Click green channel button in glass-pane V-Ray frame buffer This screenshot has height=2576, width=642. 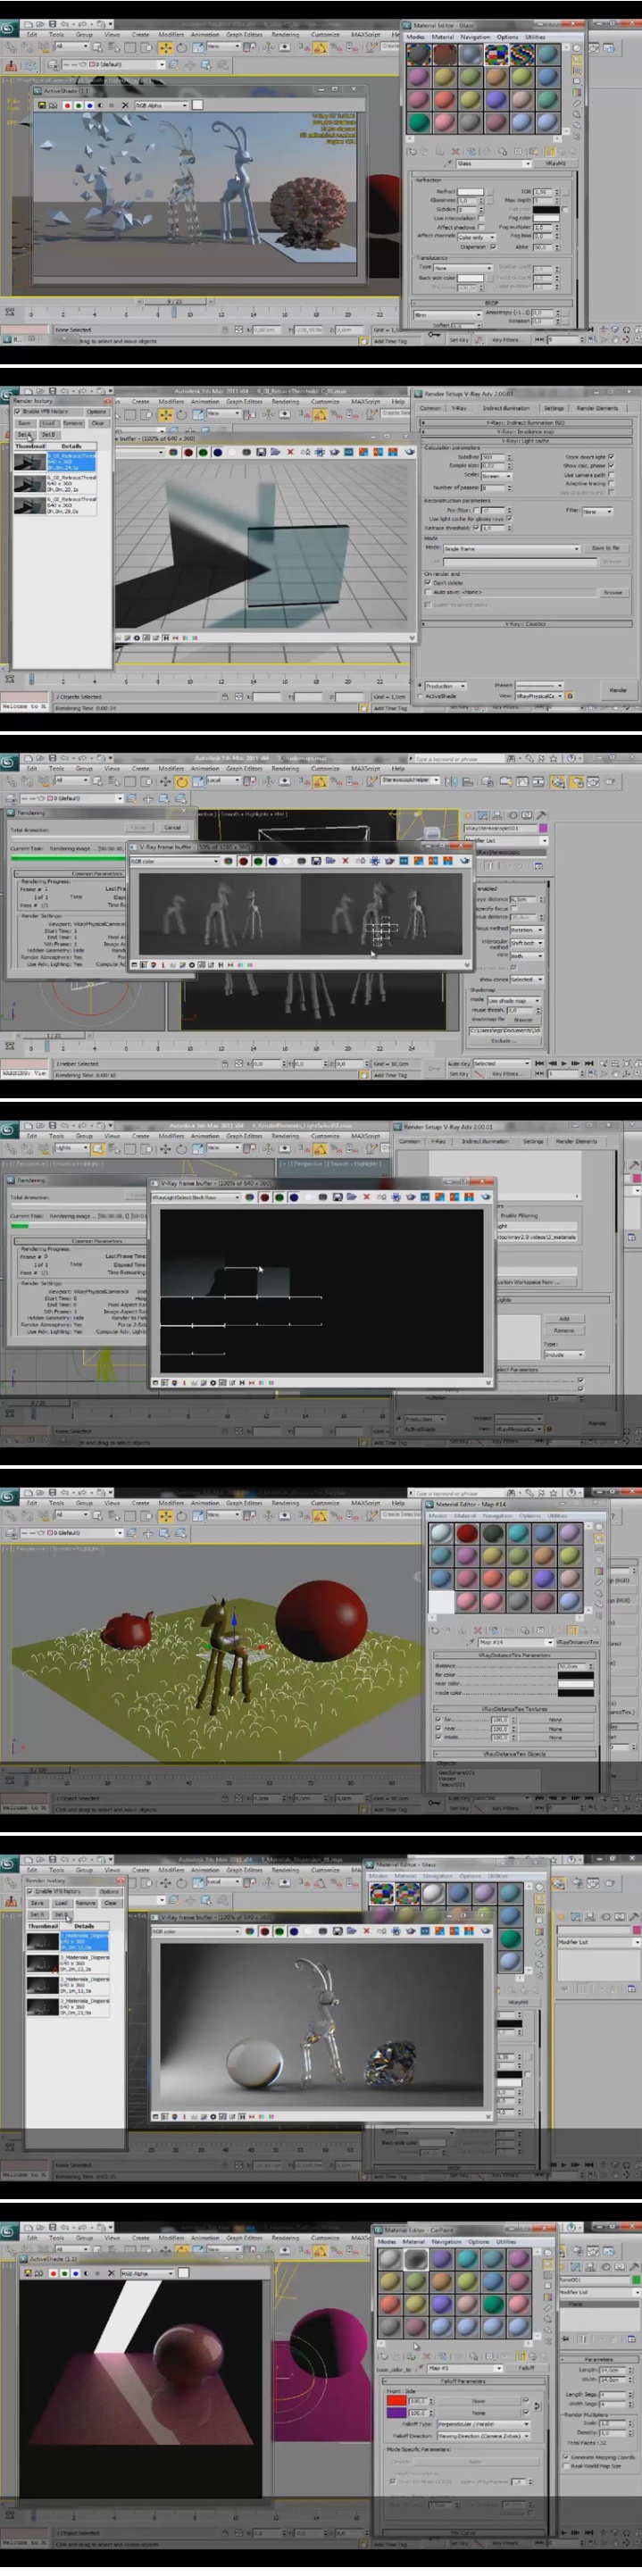pos(203,452)
